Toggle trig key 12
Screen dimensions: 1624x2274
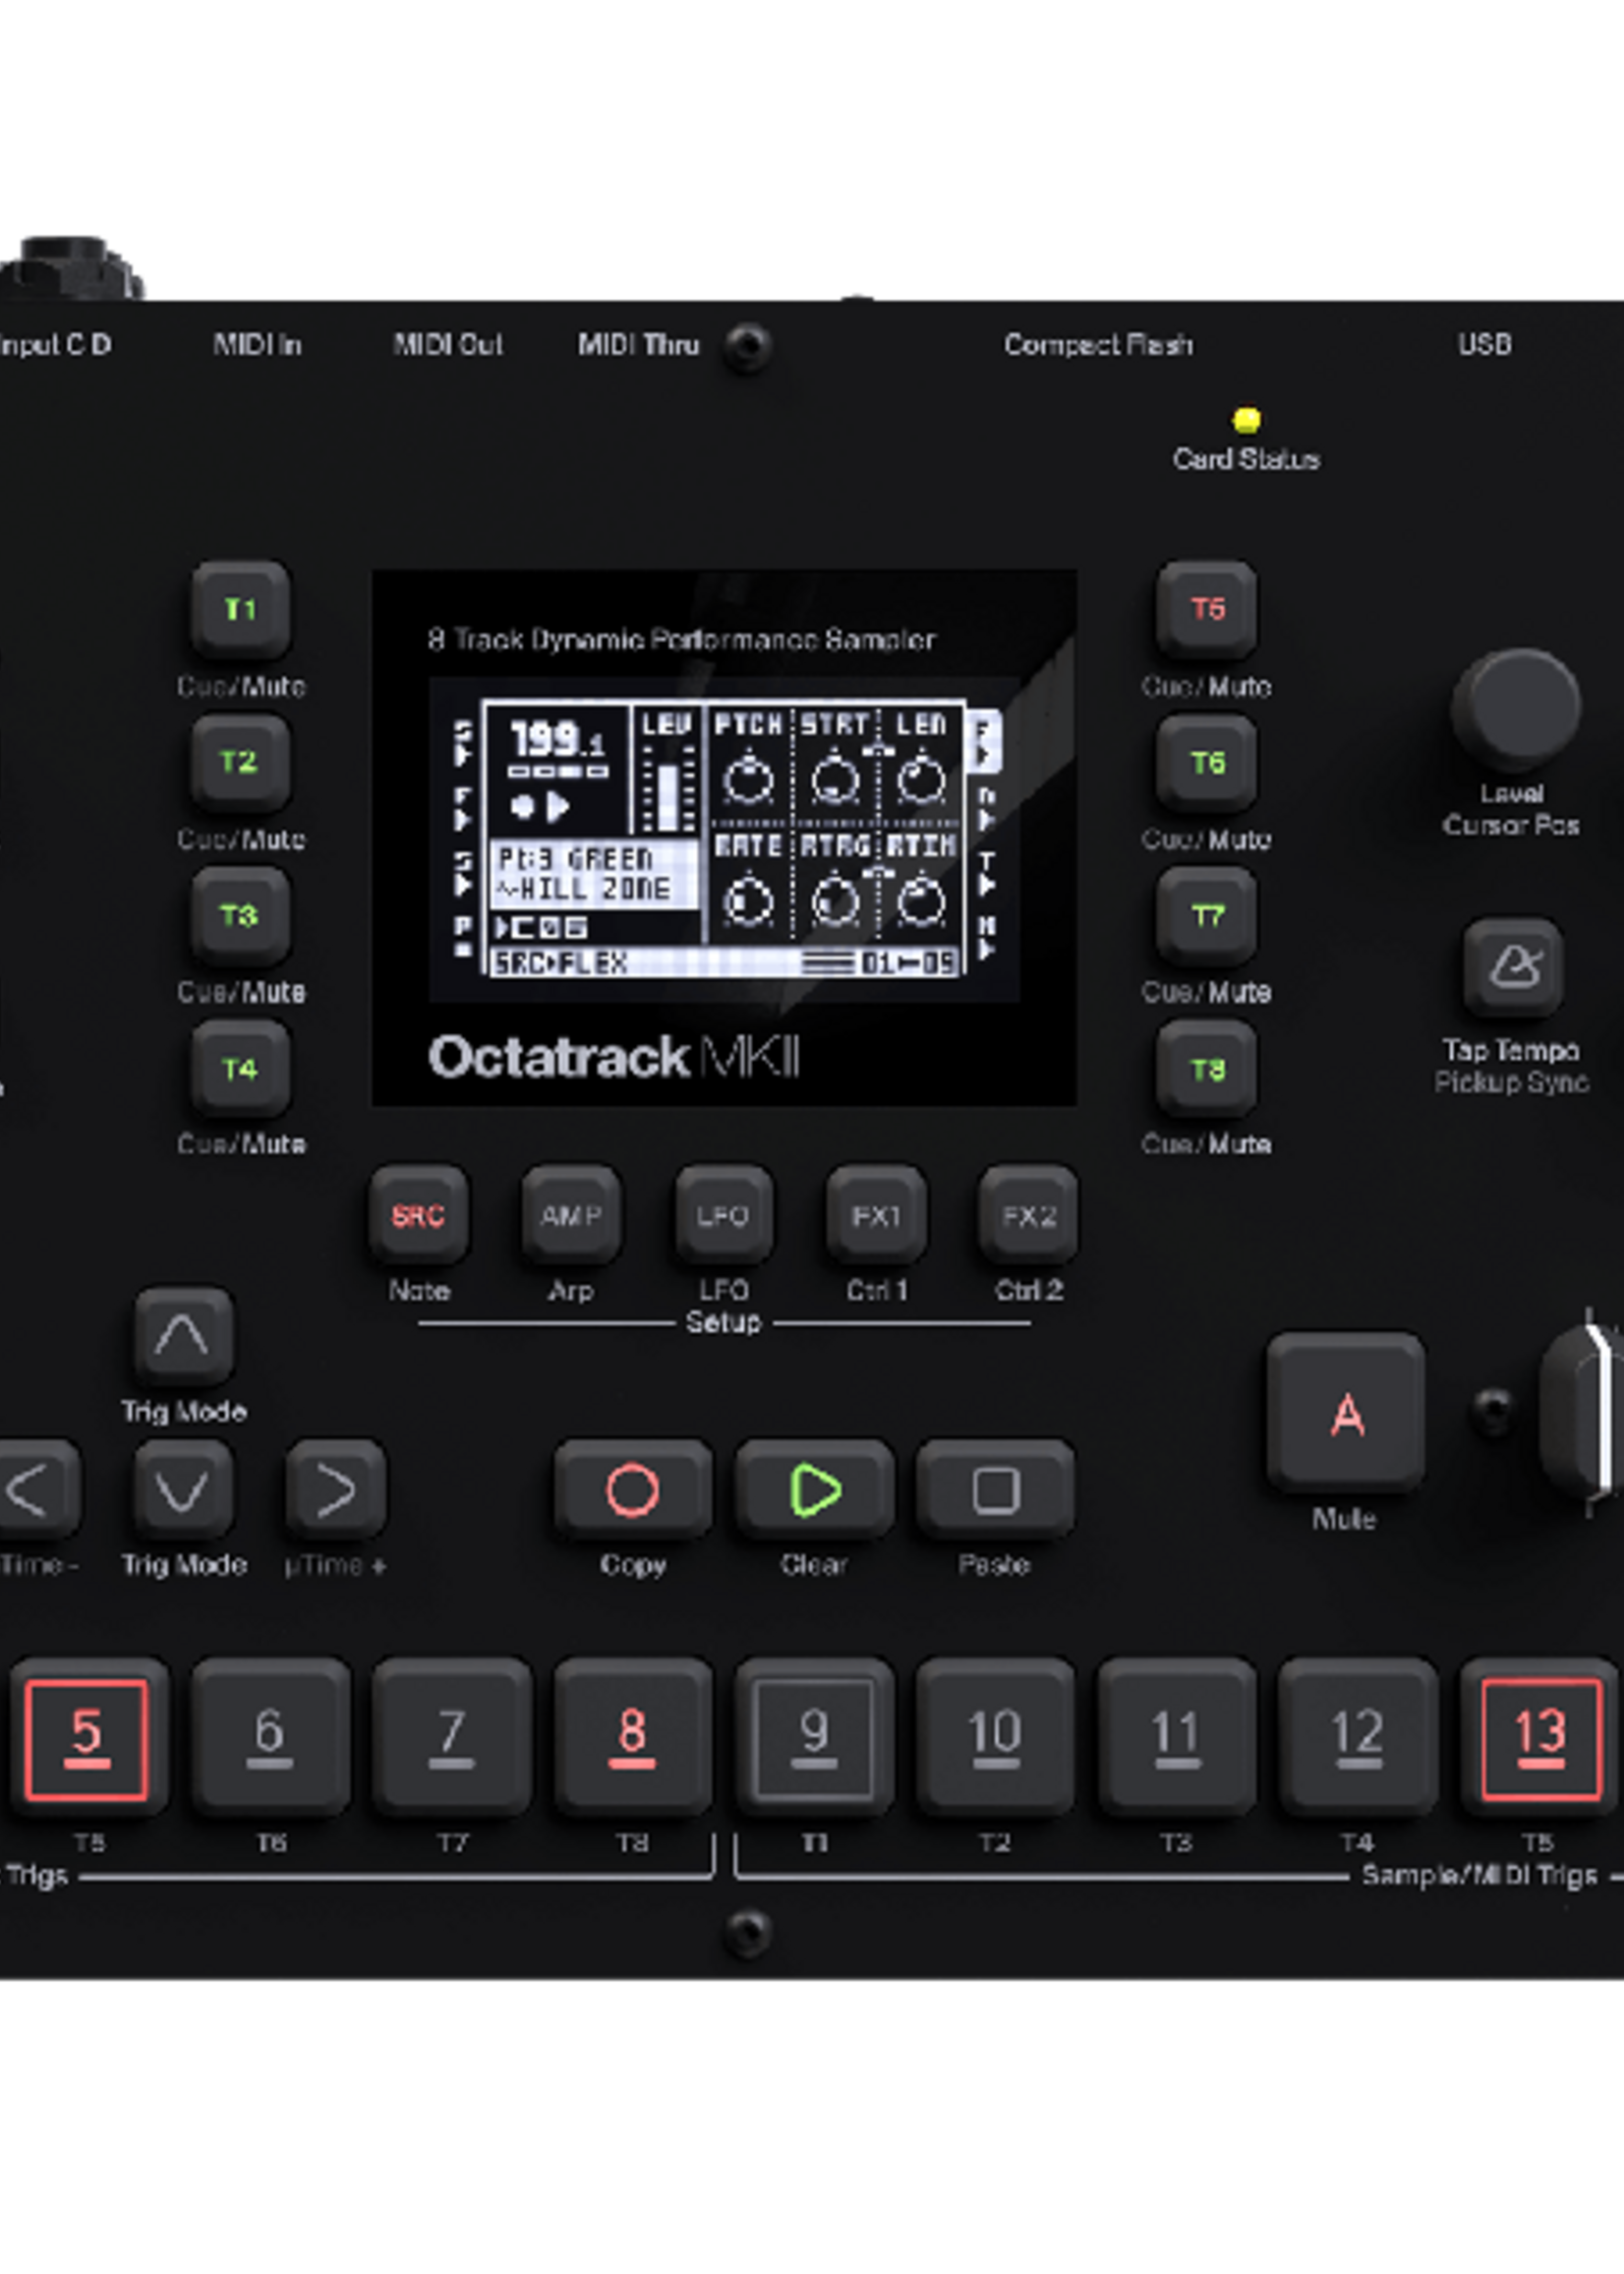[1358, 1737]
